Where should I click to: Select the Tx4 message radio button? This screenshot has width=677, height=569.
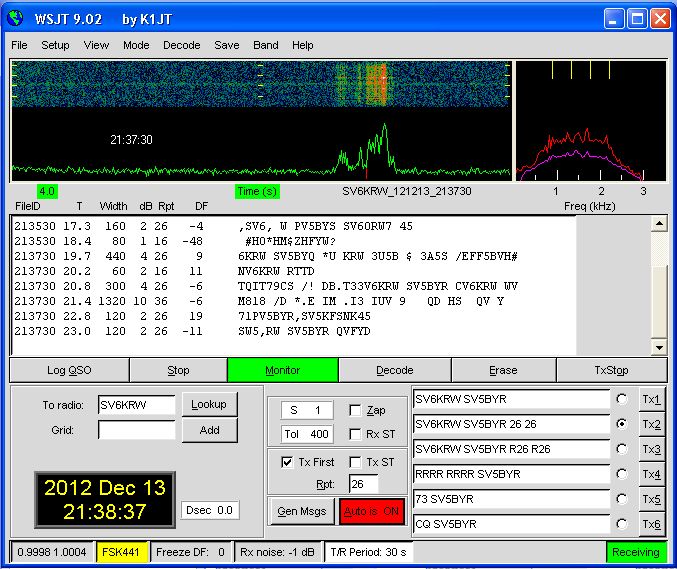click(x=622, y=474)
